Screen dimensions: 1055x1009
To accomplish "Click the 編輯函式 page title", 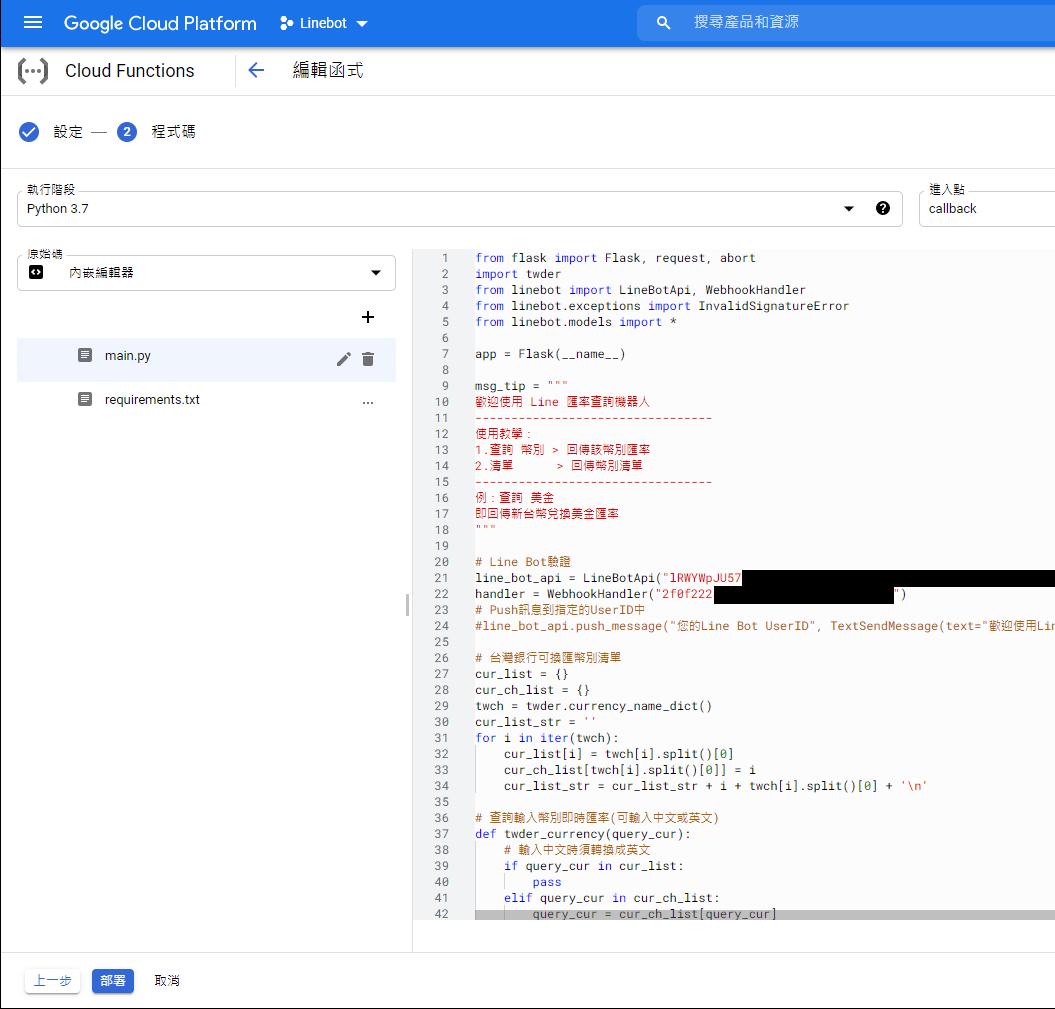I will click(328, 70).
